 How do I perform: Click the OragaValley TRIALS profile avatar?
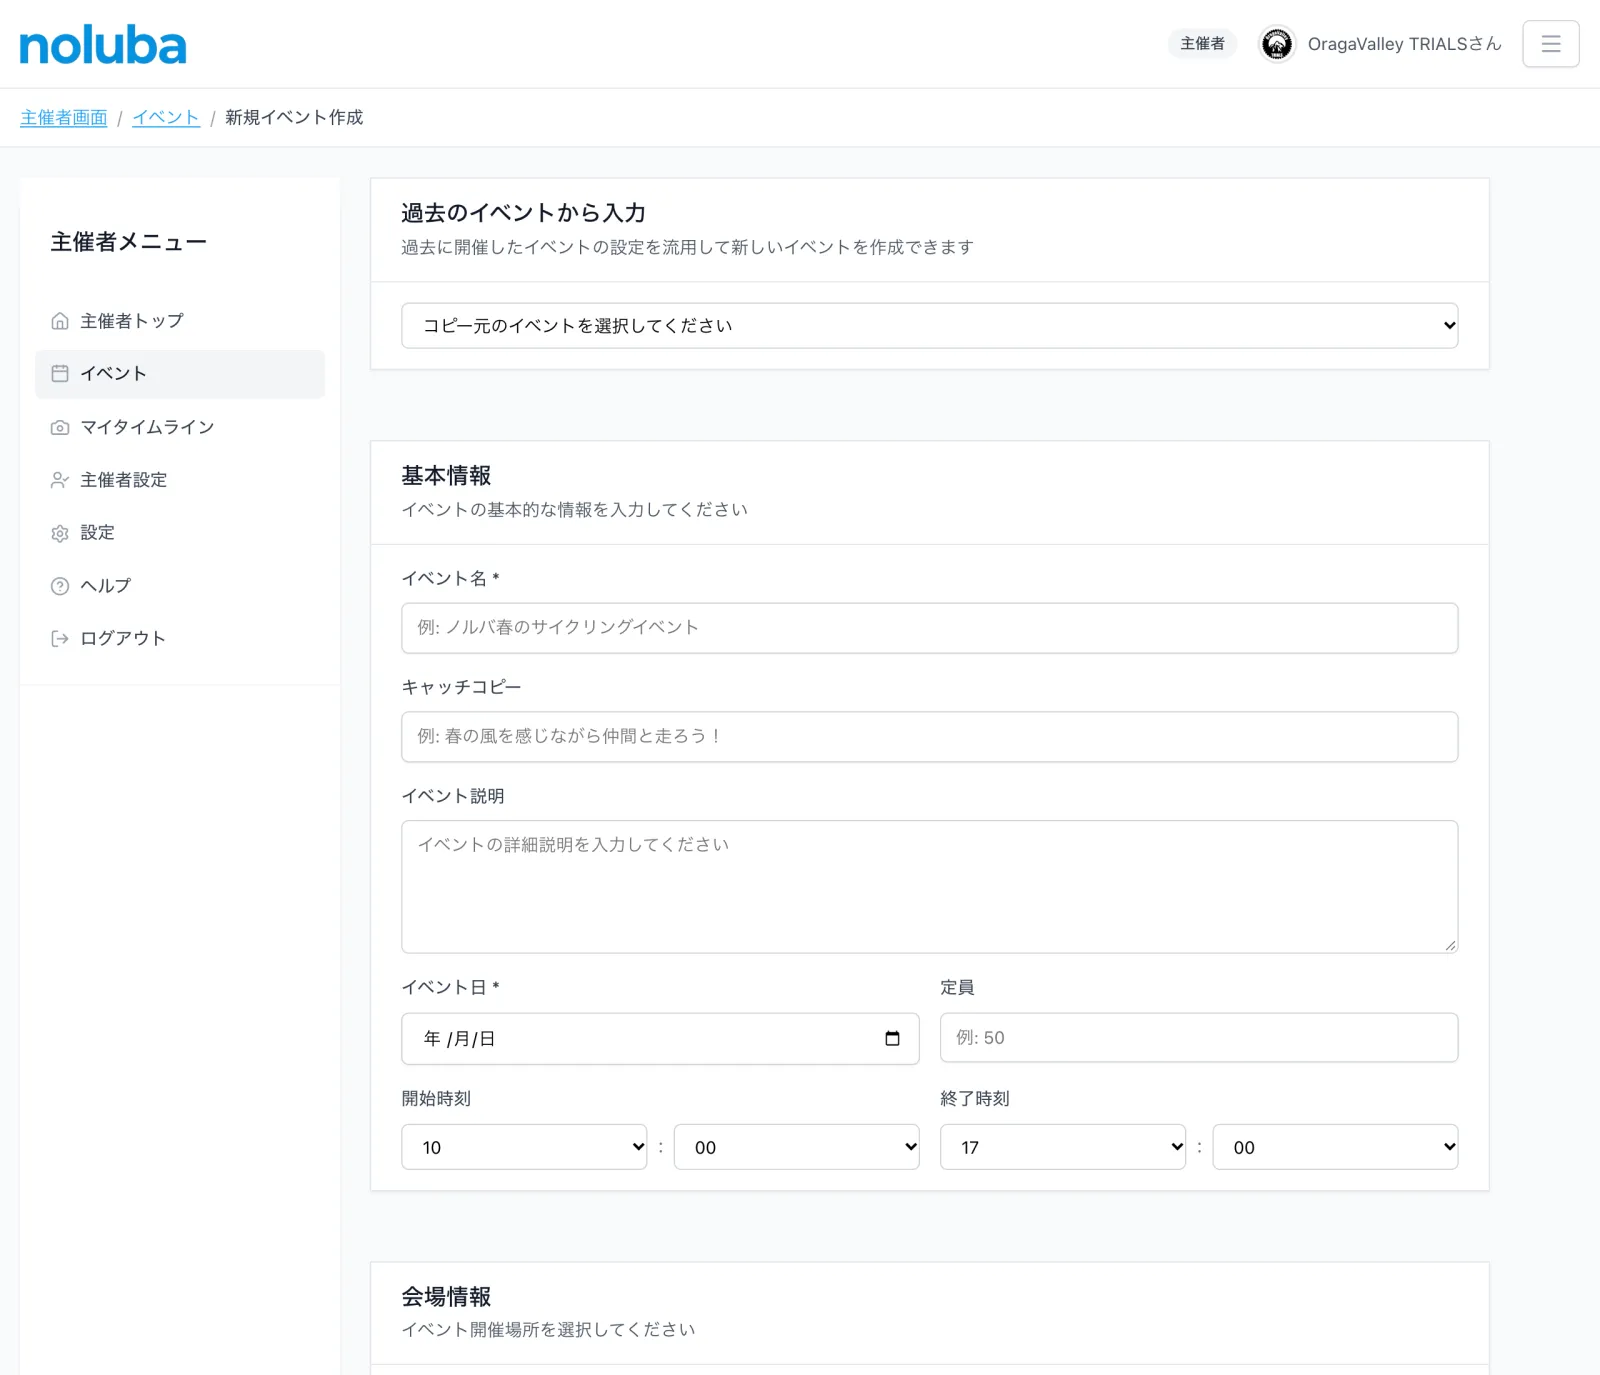[1276, 44]
